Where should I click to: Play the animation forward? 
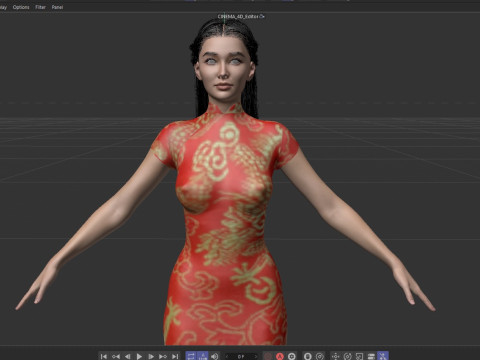[139, 356]
